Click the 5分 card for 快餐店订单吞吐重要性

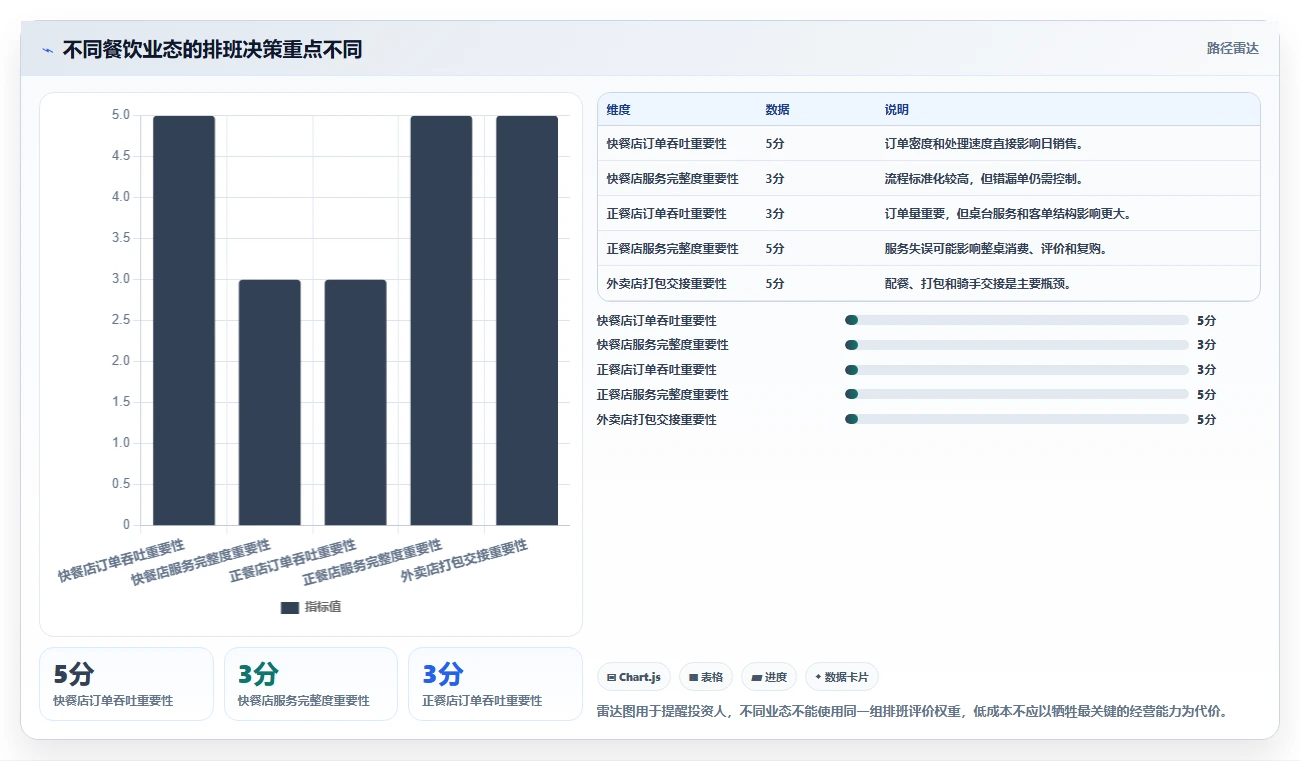126,684
